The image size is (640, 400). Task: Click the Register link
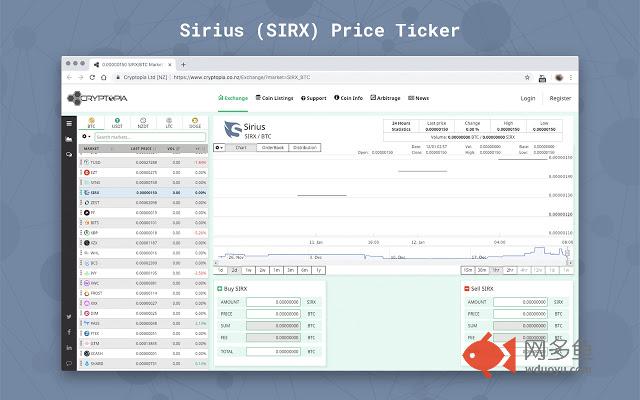pyautogui.click(x=560, y=98)
